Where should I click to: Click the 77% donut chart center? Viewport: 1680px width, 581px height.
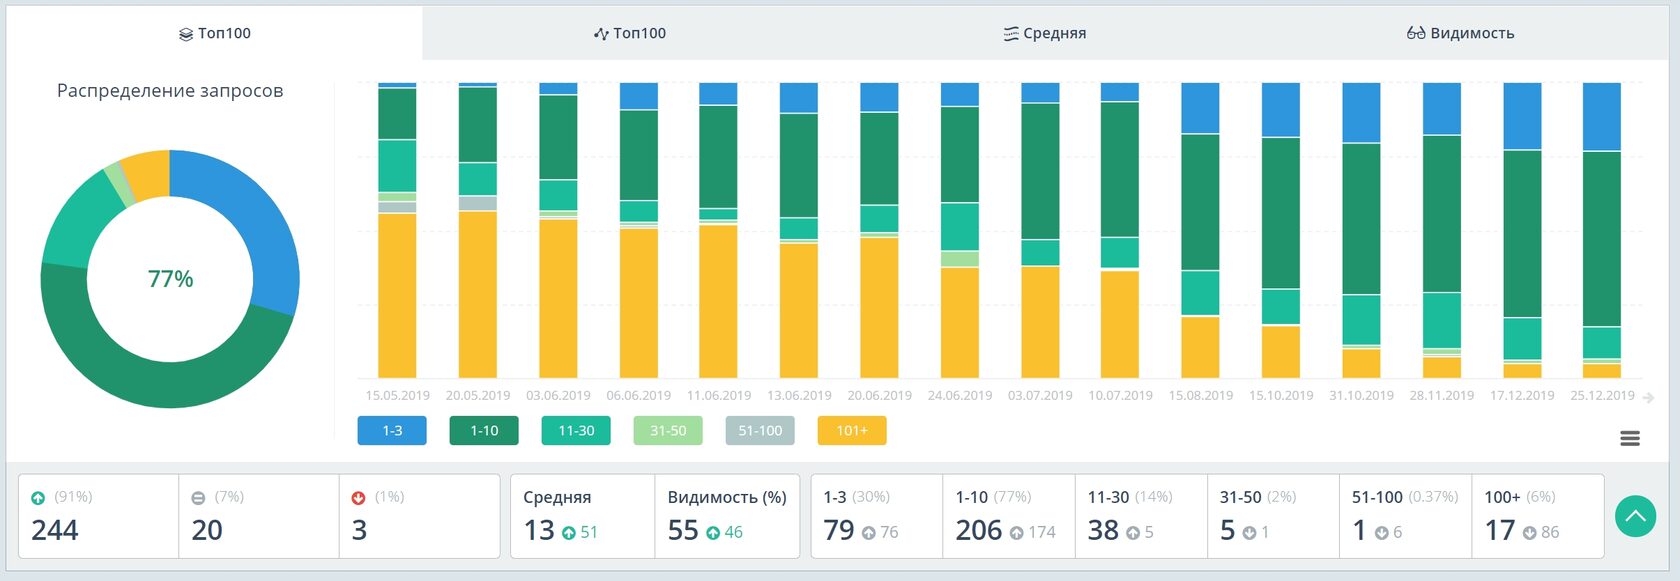point(170,279)
